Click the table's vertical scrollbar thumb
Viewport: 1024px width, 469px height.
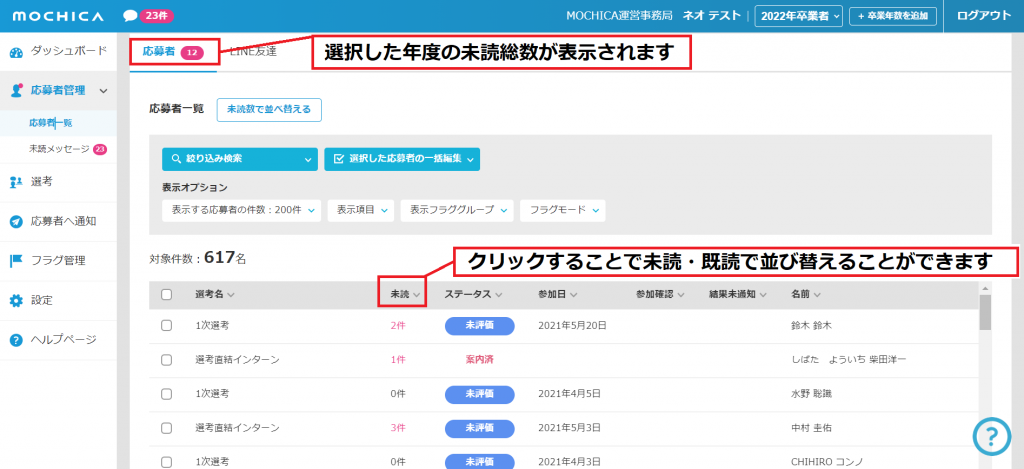[985, 312]
